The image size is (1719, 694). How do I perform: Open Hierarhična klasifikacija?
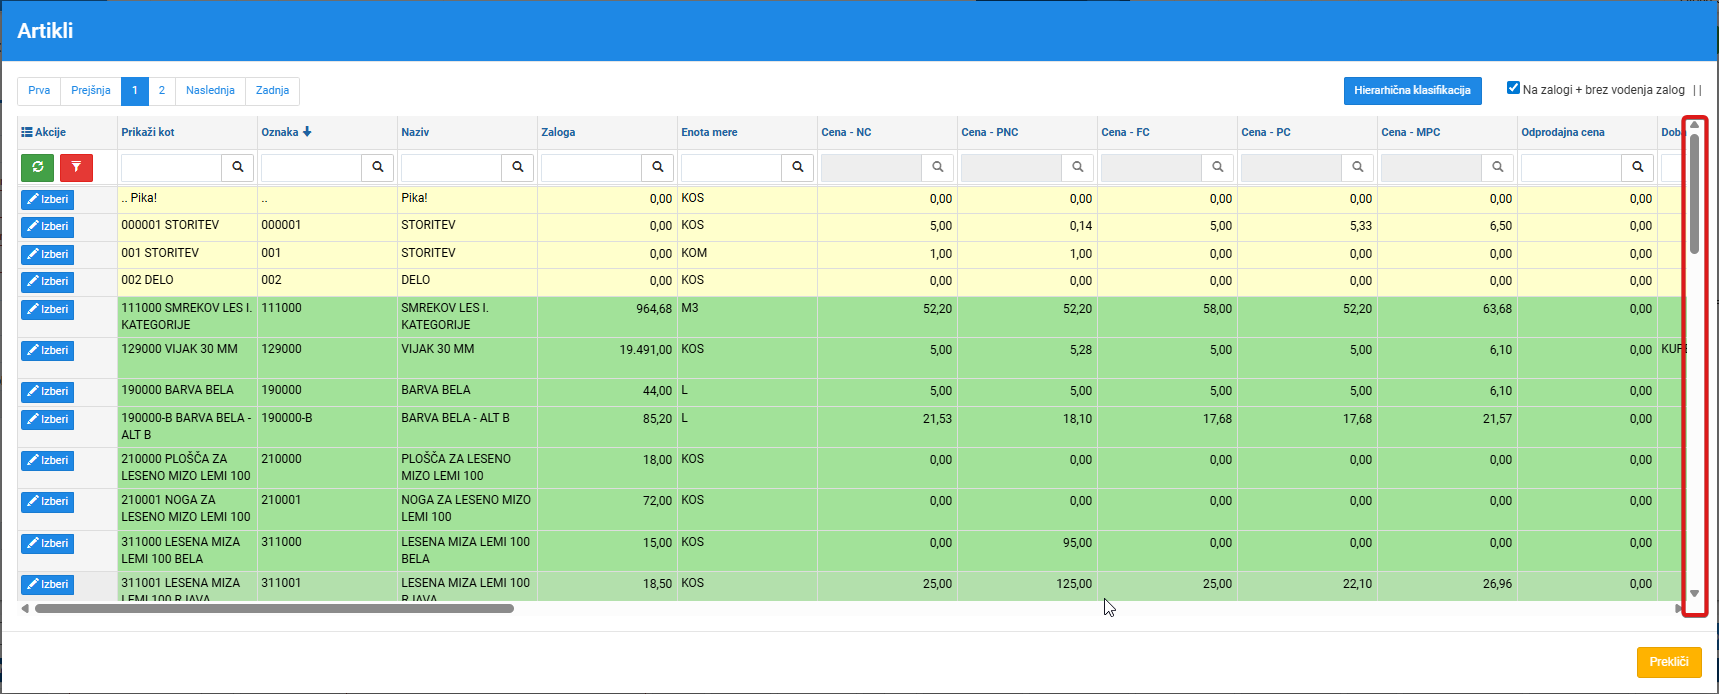click(x=1412, y=91)
